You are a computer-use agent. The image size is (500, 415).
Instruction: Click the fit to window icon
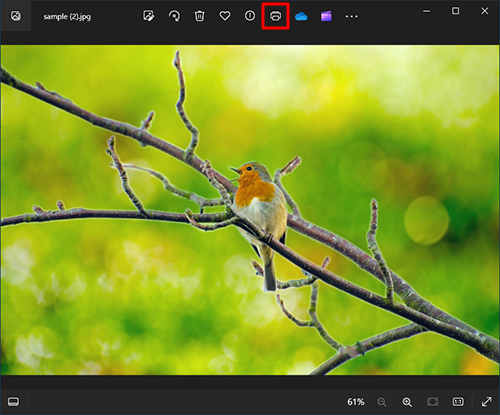click(432, 402)
